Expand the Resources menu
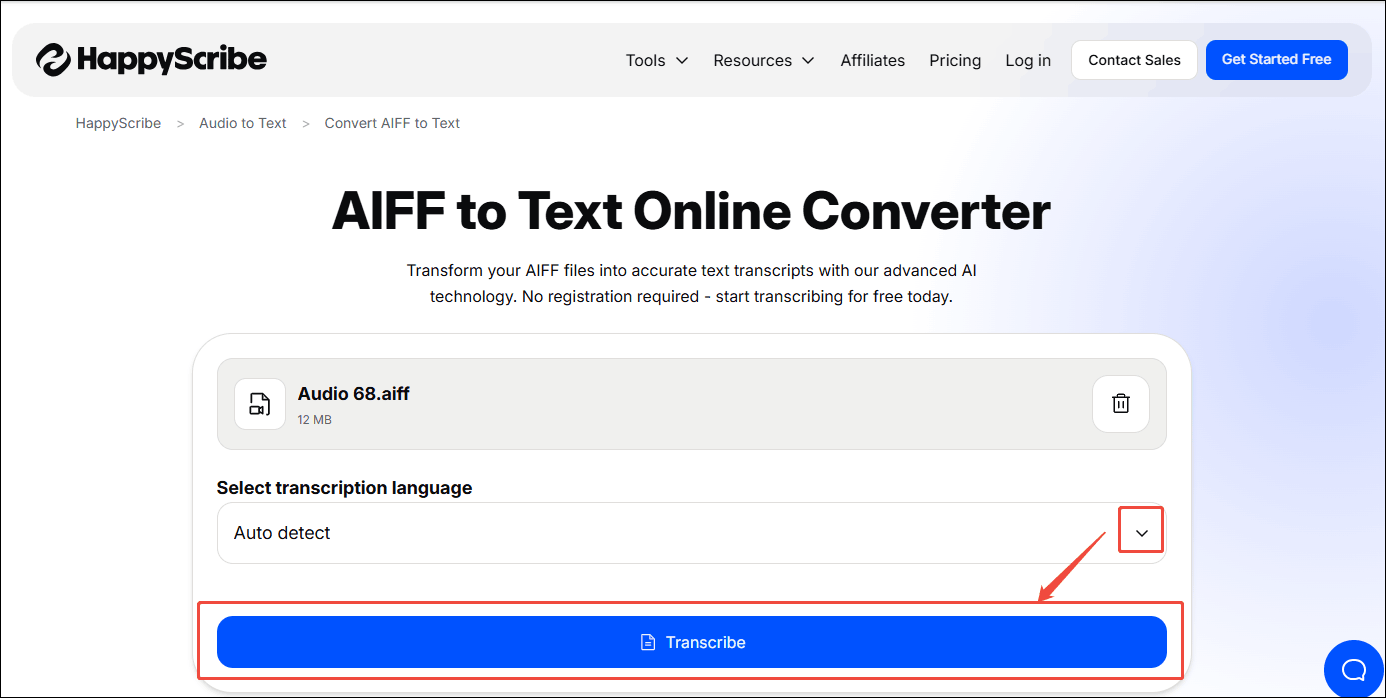Image resolution: width=1386 pixels, height=698 pixels. coord(764,60)
